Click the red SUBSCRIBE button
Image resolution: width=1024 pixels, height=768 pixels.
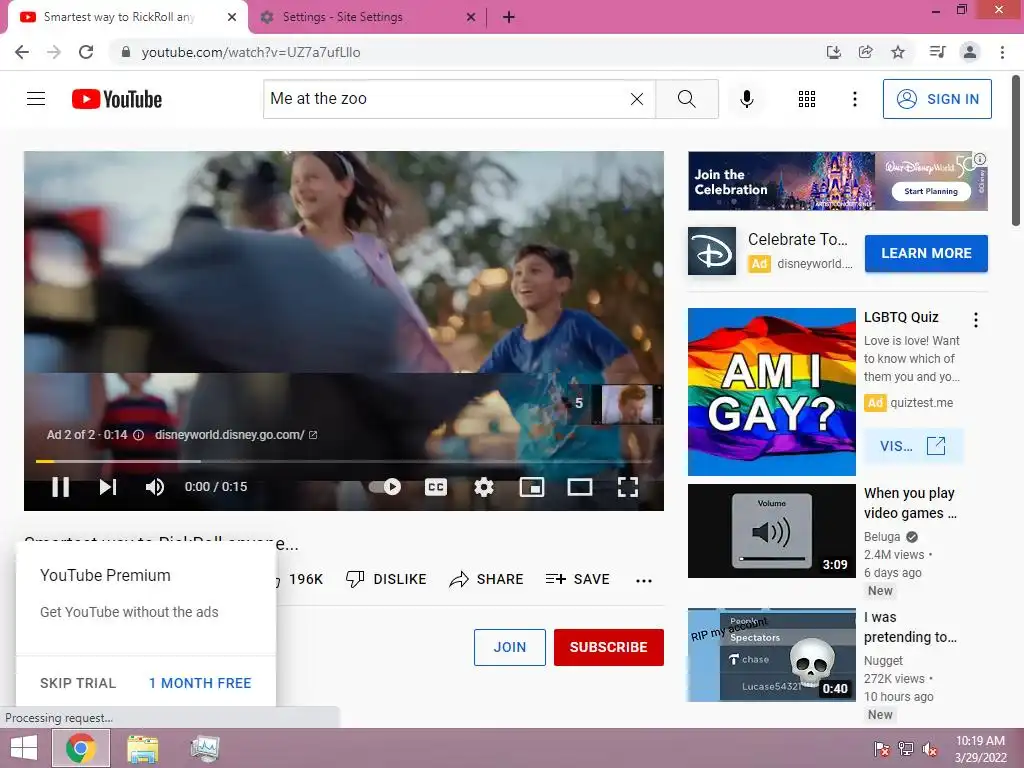click(x=609, y=647)
